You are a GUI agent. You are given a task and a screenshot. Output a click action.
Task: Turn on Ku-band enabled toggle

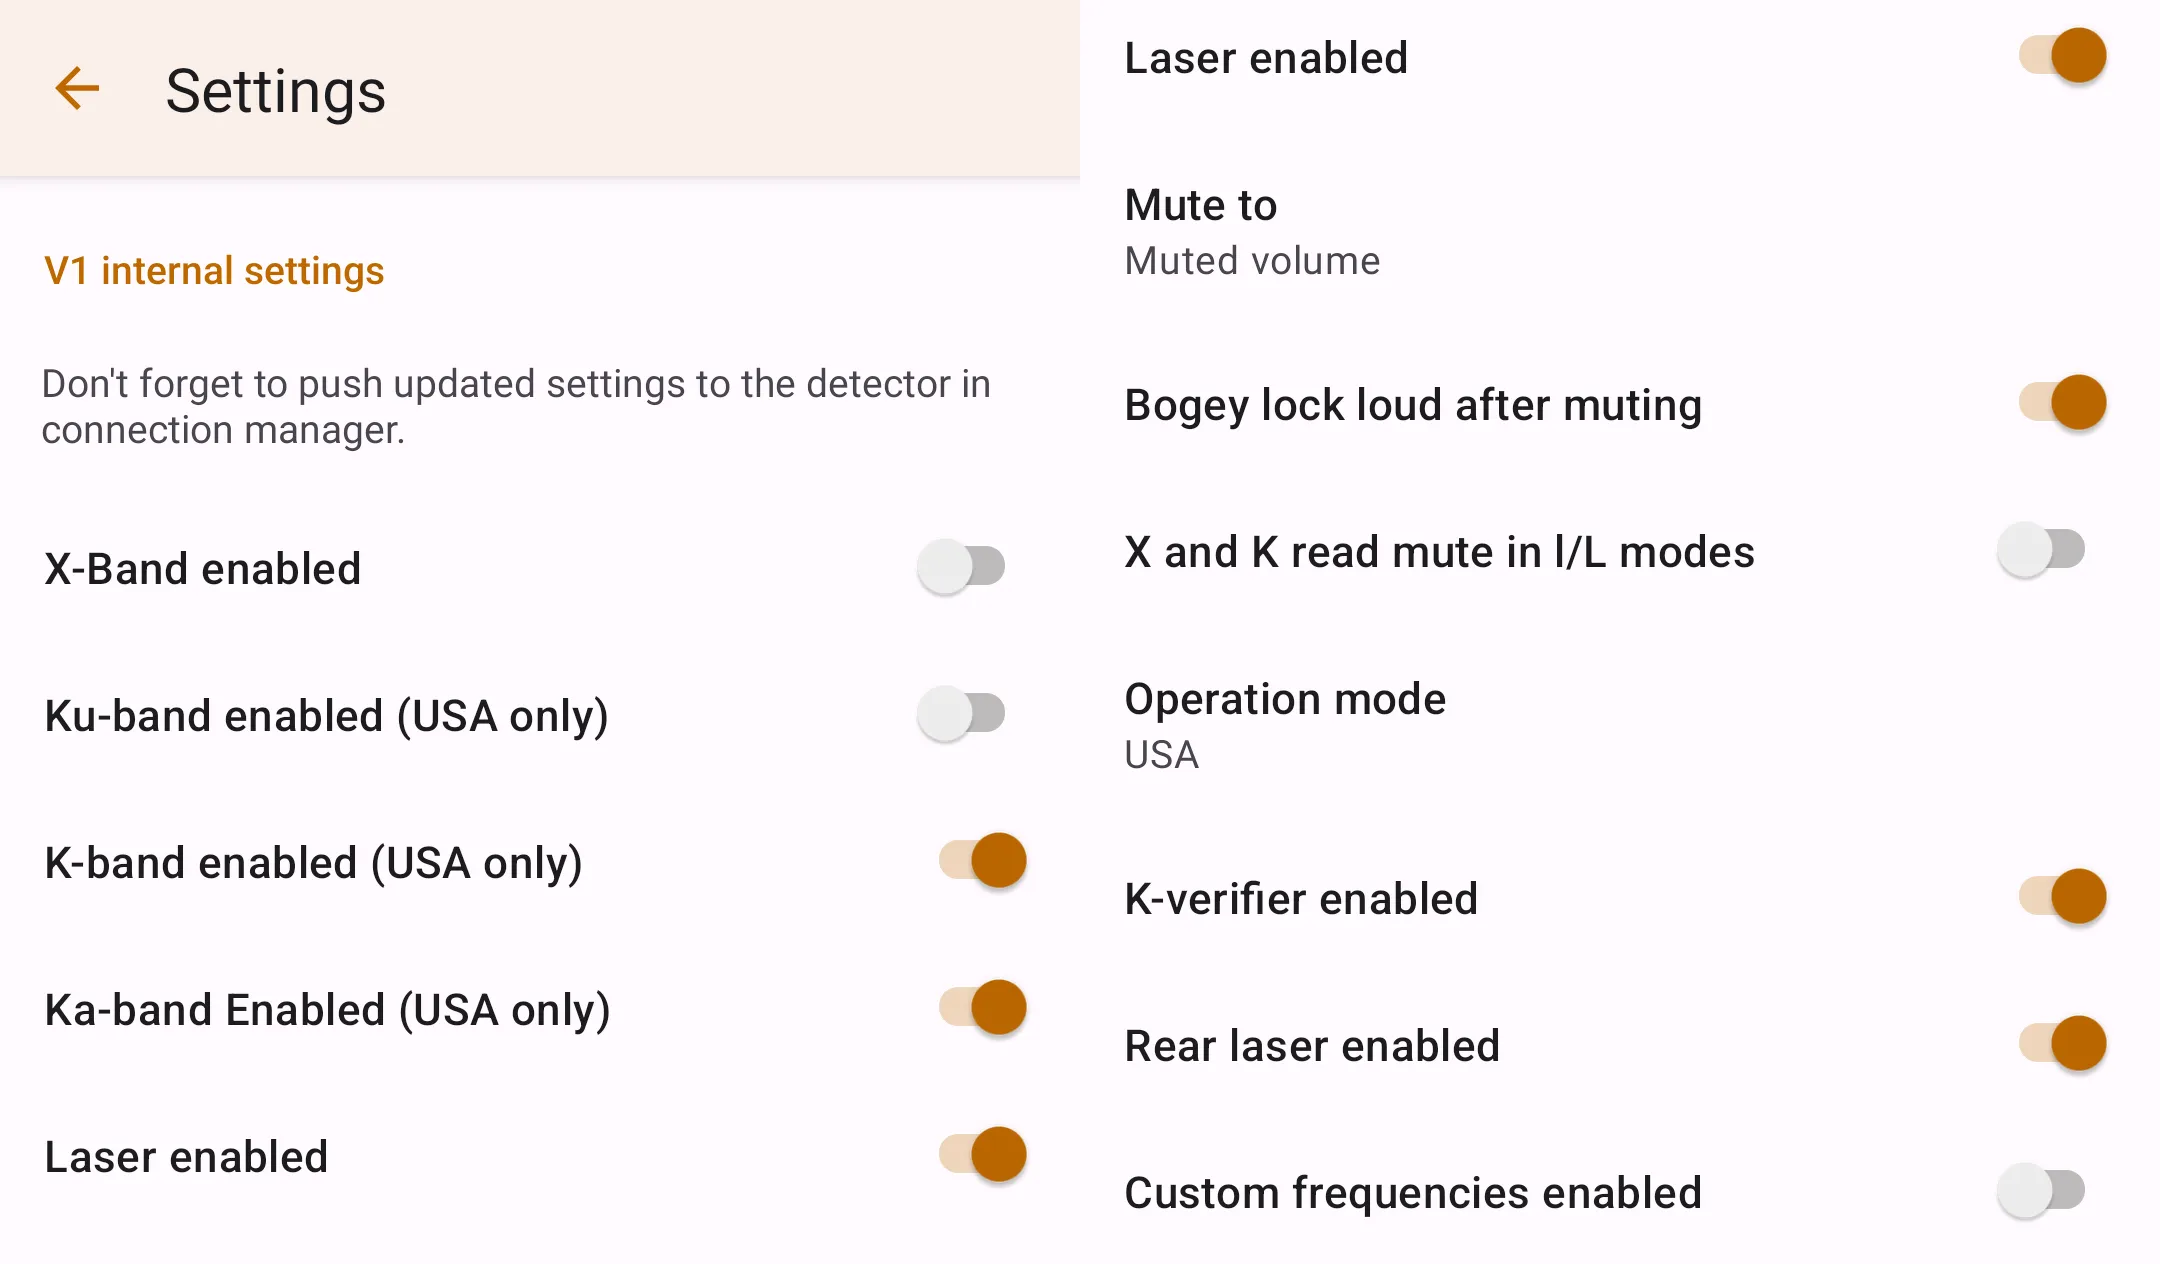click(961, 714)
